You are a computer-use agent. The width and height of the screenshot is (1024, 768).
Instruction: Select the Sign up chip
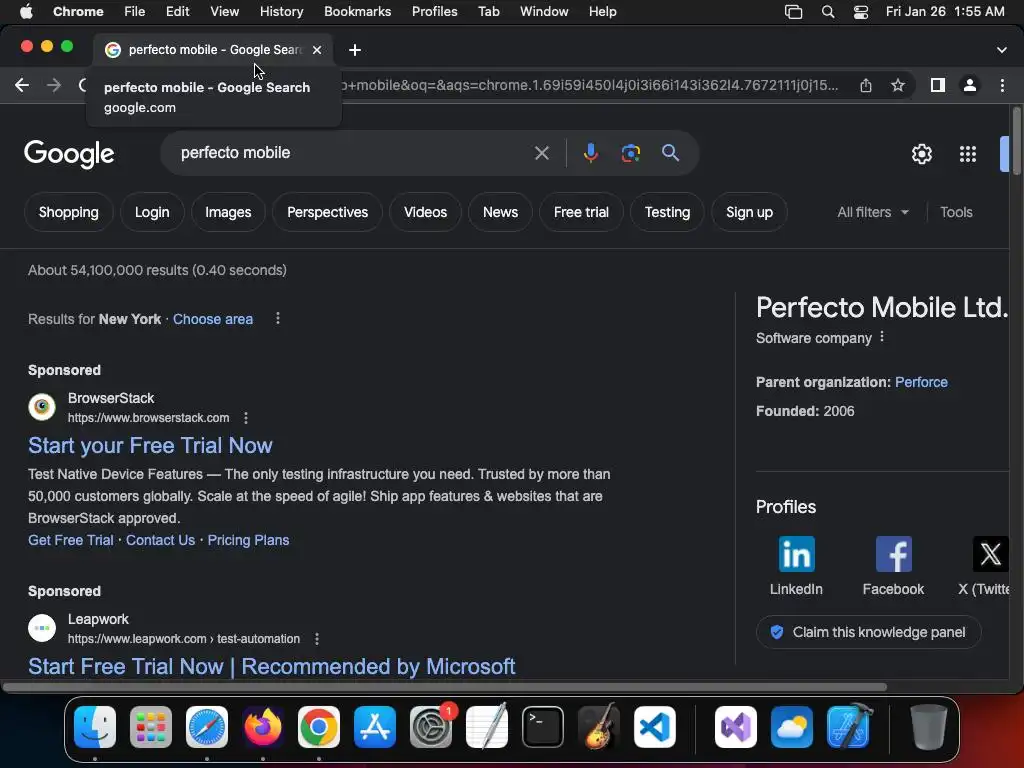[749, 212]
